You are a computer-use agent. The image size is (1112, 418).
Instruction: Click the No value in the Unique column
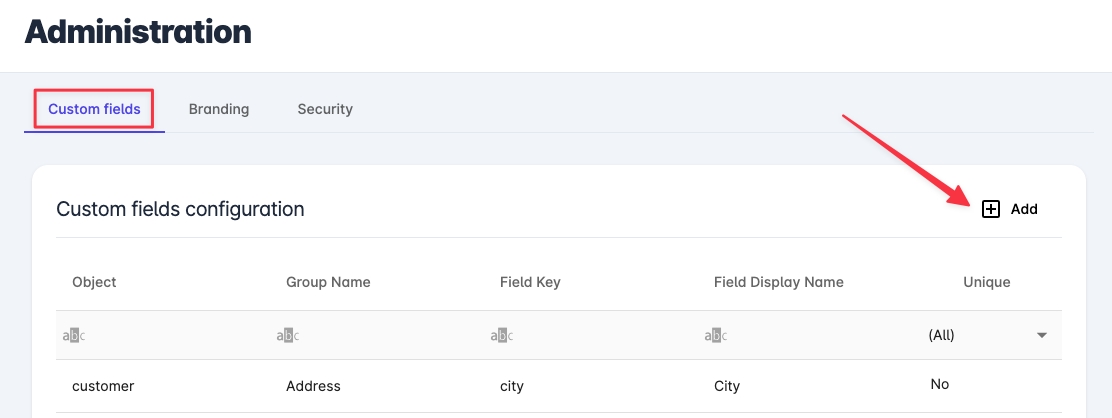(939, 384)
